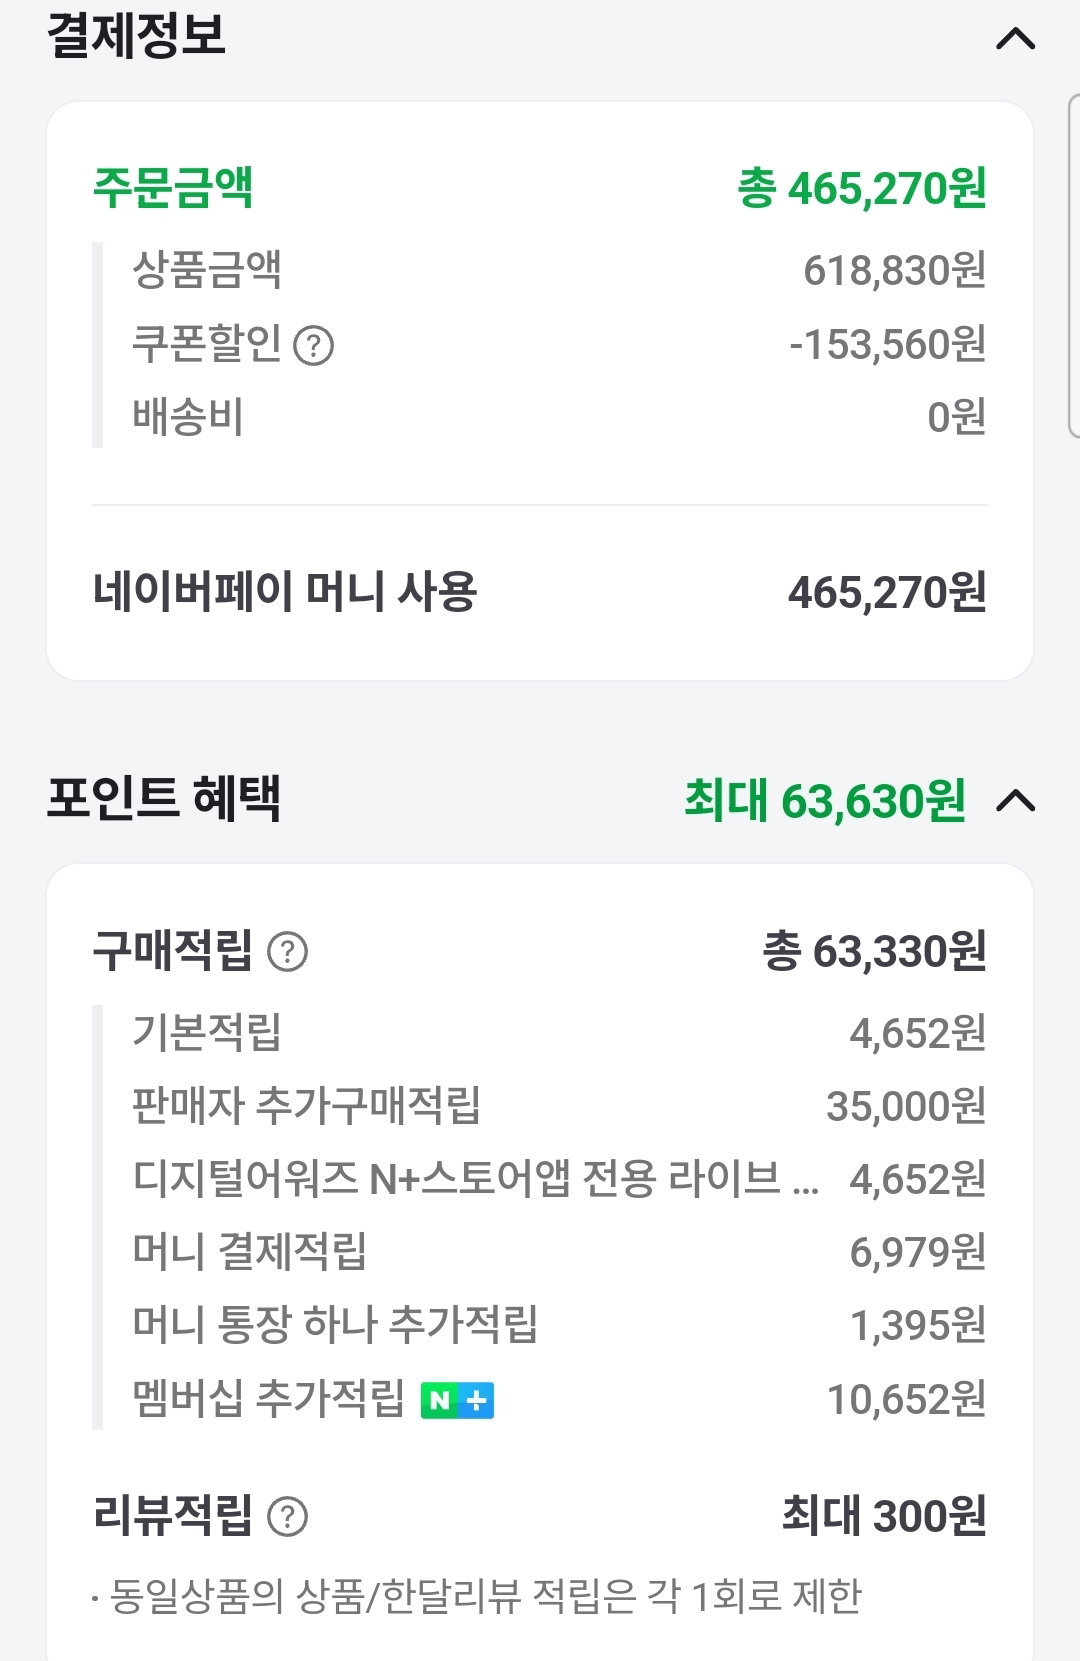
Task: Open help icon next to 구매적립
Action: [288, 951]
